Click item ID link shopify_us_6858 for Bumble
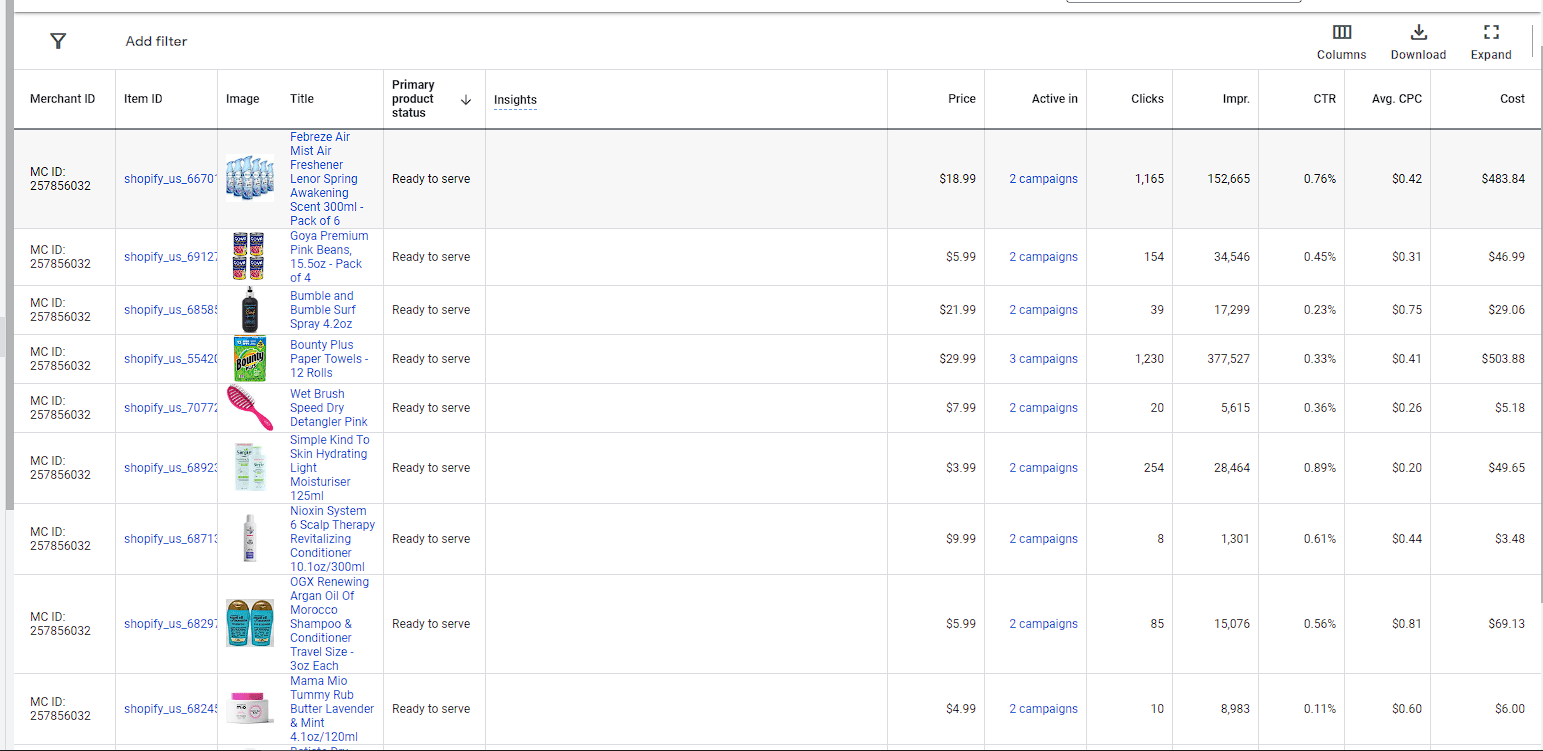The height and width of the screenshot is (751, 1543). coord(170,310)
